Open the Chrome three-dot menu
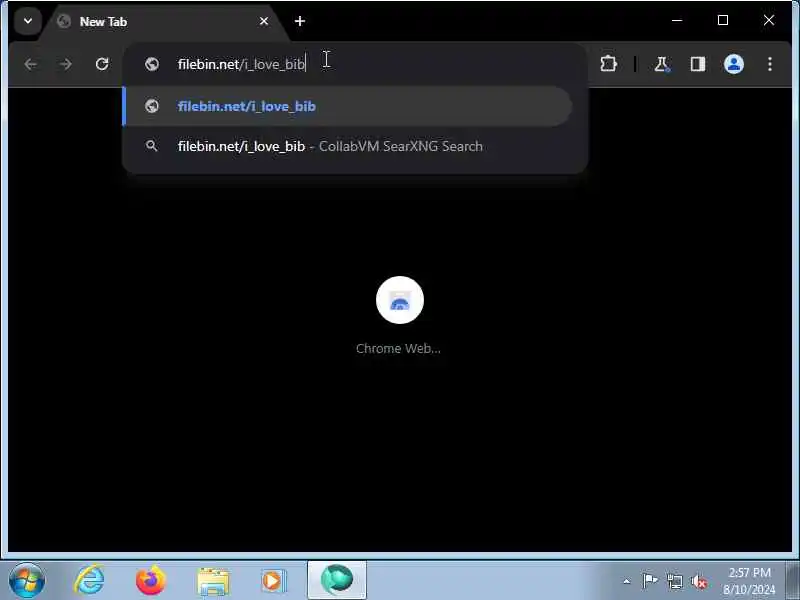800x600 pixels. coord(770,64)
